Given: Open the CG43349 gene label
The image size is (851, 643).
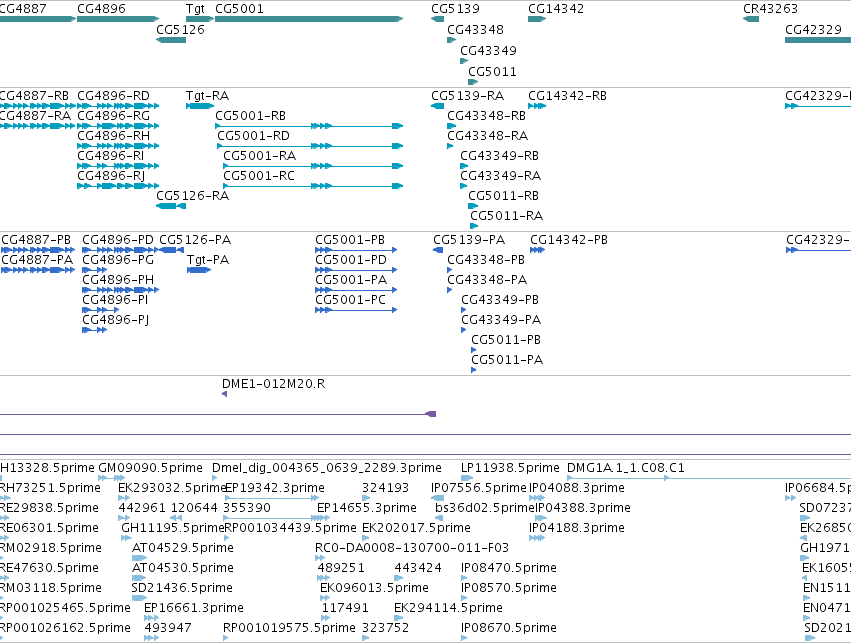Looking at the screenshot, I should [x=488, y=50].
